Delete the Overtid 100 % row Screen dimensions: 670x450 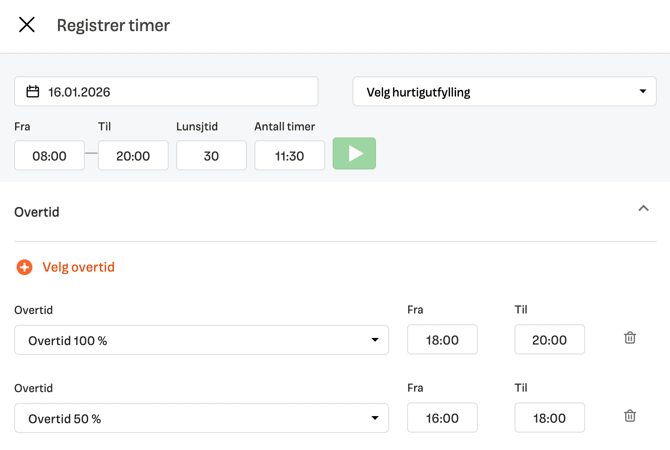[630, 338]
